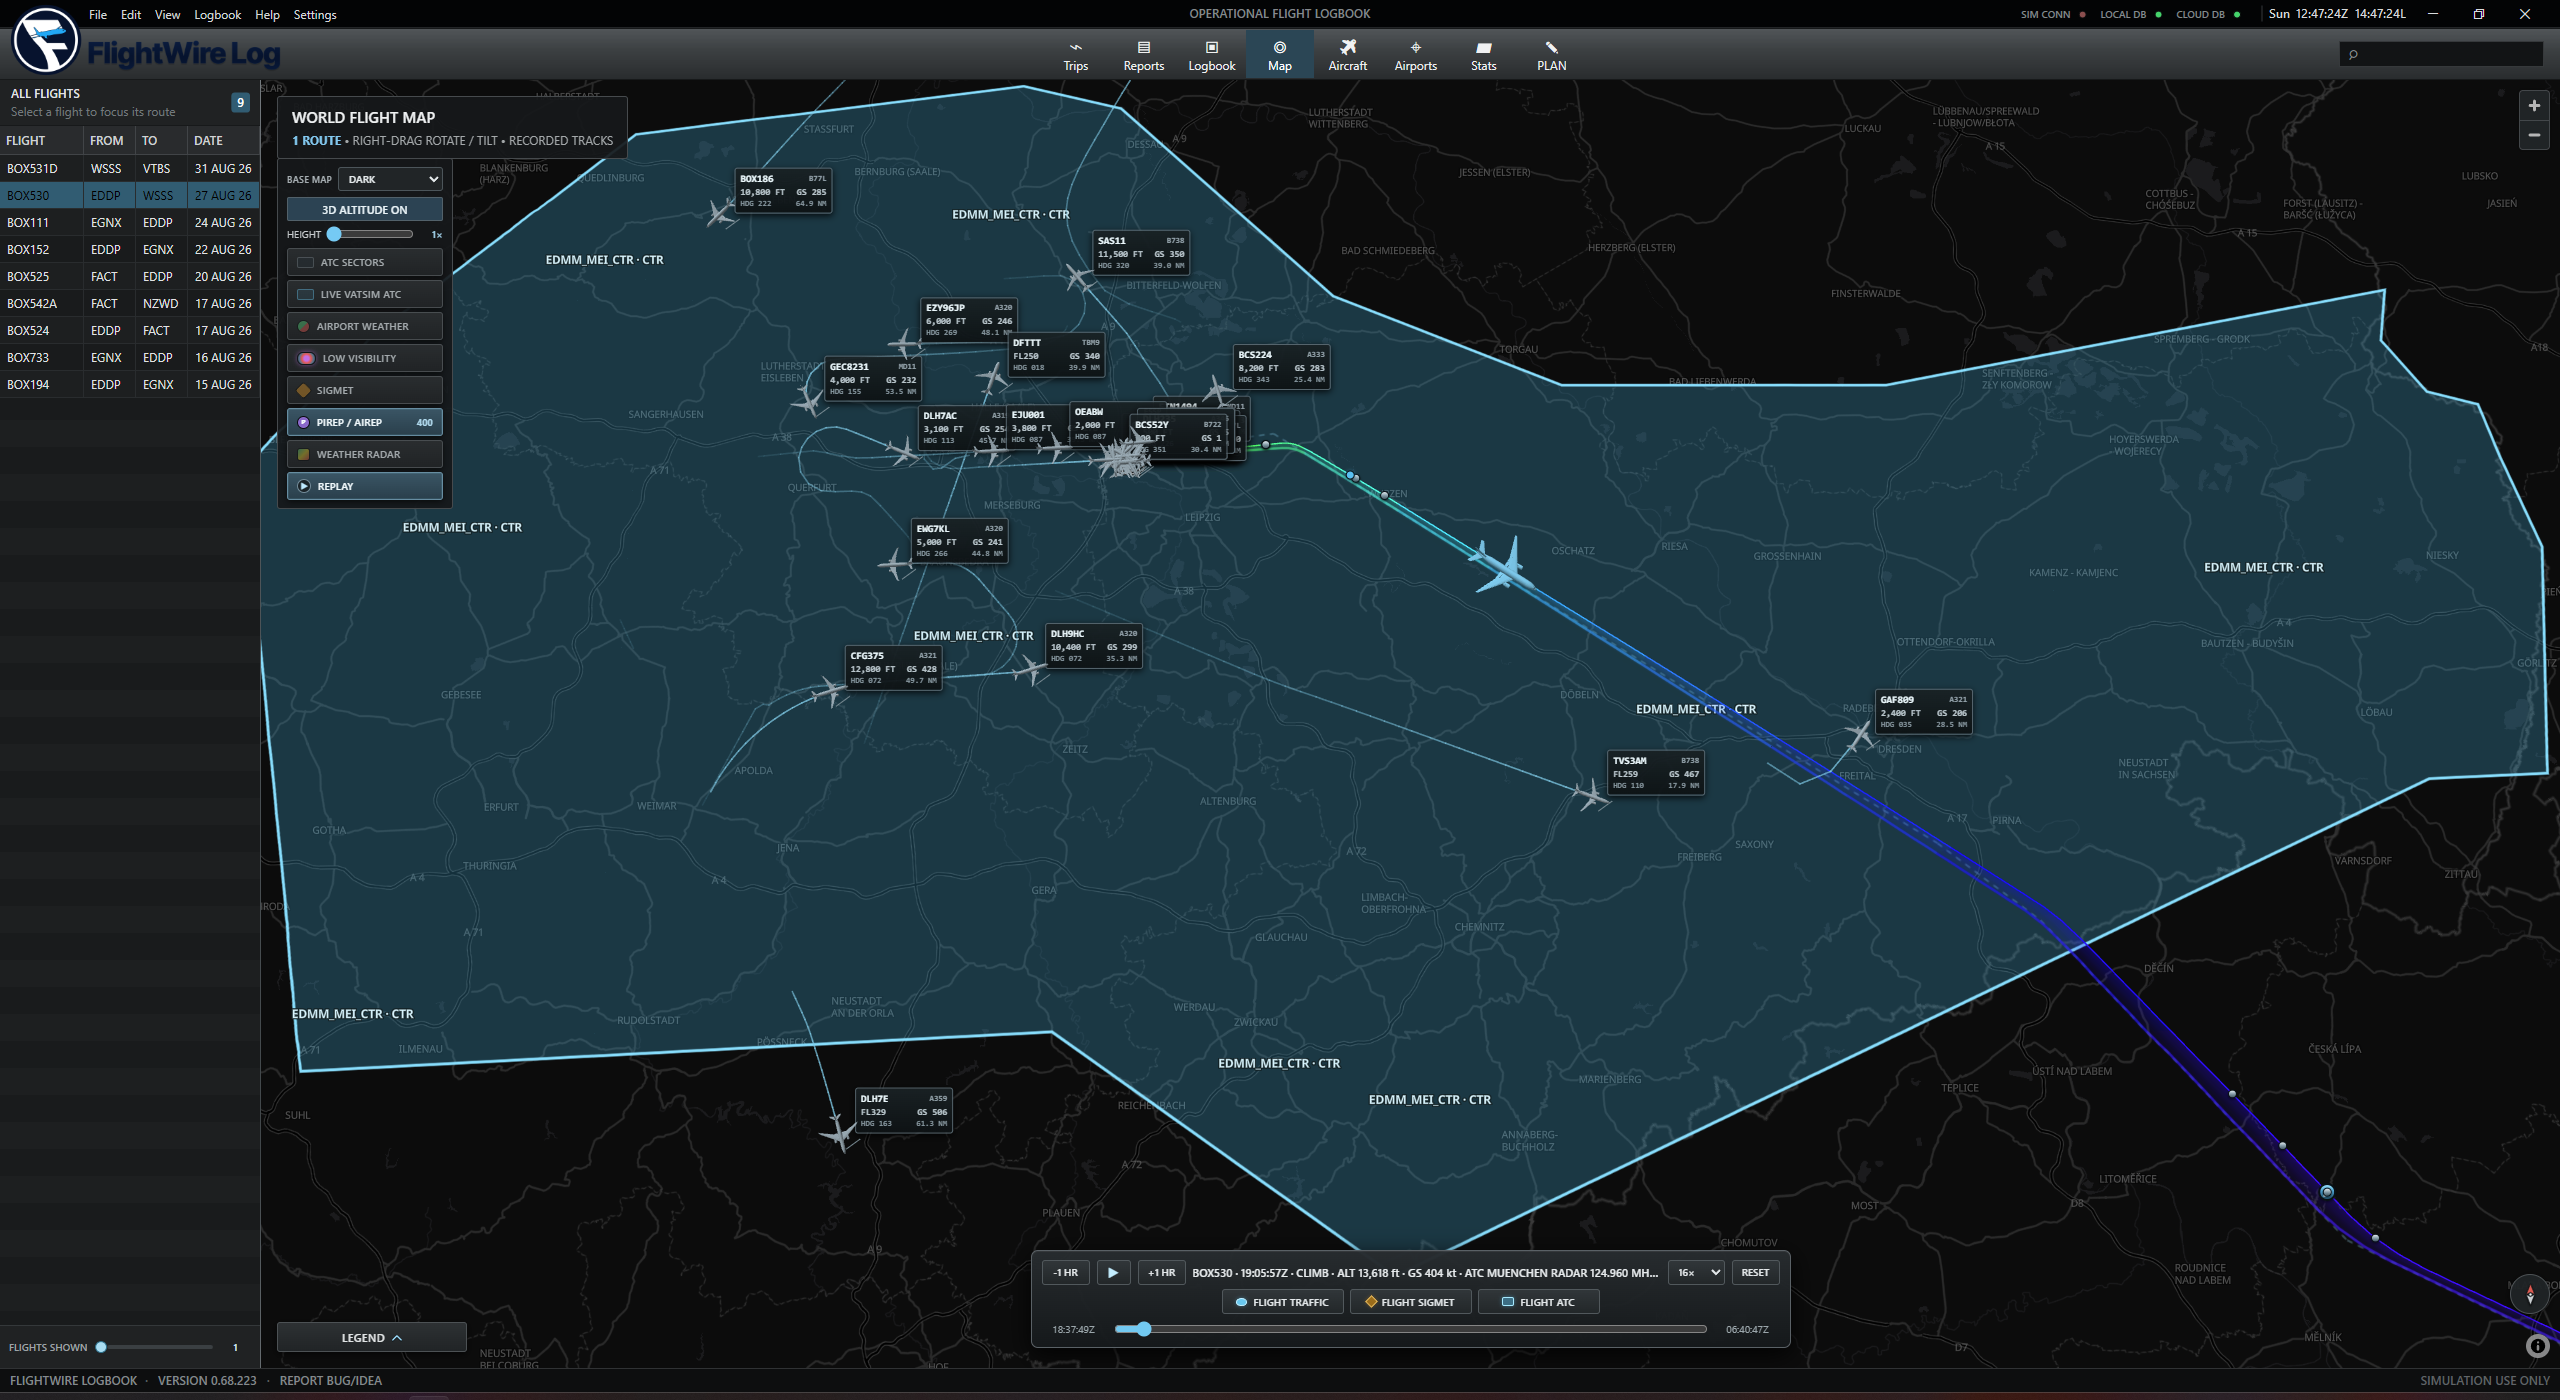Select the BOX194 flight row

point(130,384)
